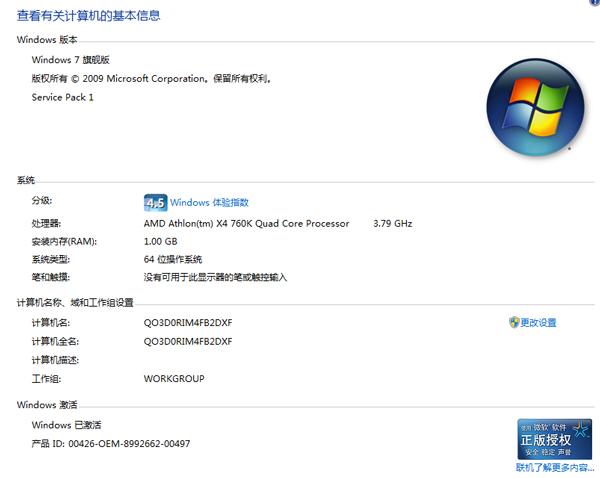Click the Windows 已激活 status text
The width and height of the screenshot is (600, 478).
pyautogui.click(x=67, y=425)
